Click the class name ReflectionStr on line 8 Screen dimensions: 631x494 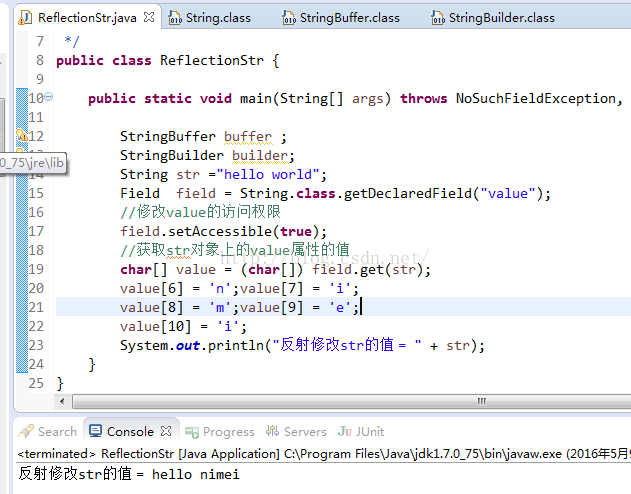212,60
